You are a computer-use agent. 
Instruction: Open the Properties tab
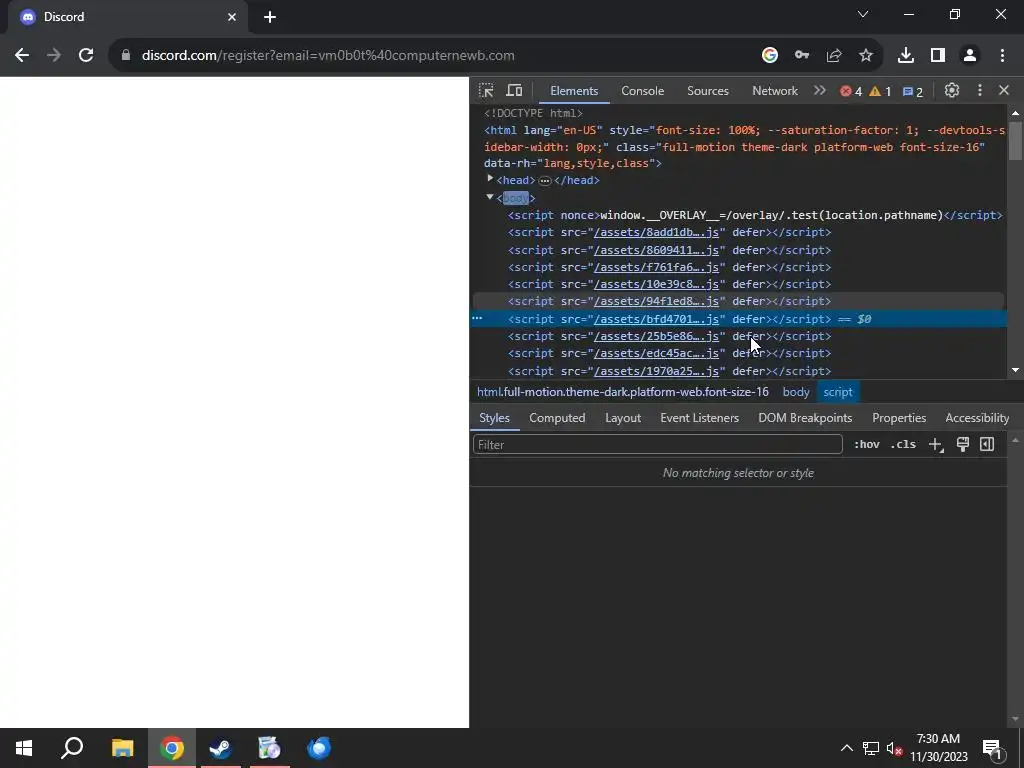click(899, 418)
